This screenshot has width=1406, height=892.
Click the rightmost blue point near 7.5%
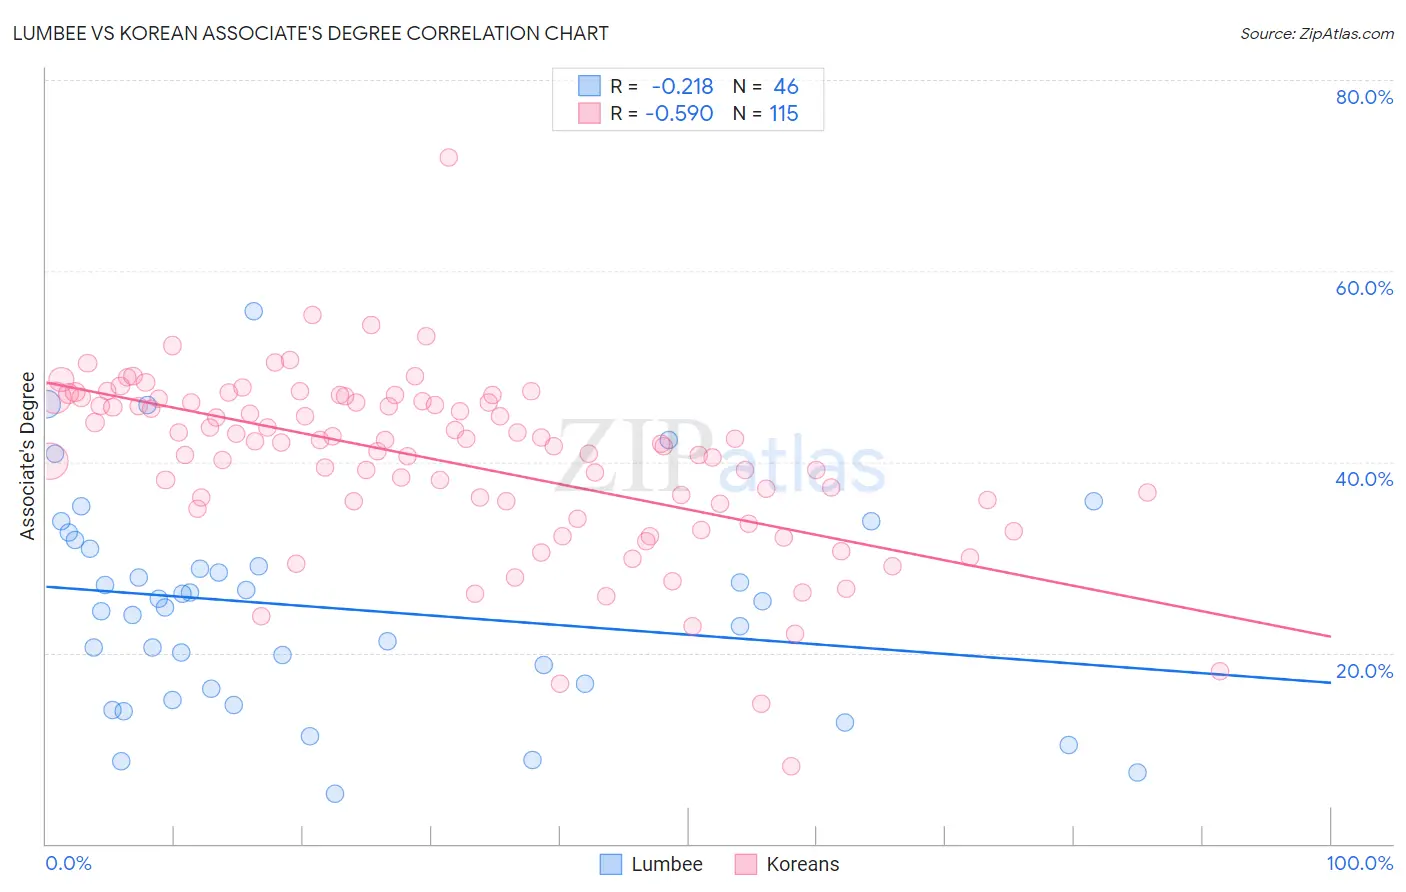pyautogui.click(x=1137, y=772)
